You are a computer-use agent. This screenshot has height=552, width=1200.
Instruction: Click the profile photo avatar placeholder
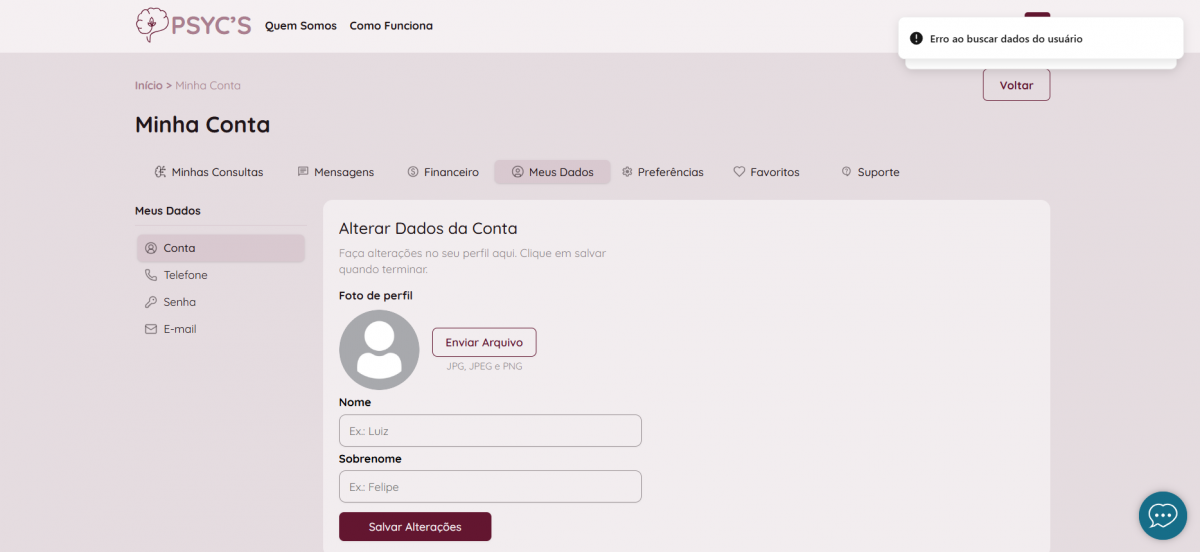(x=379, y=349)
